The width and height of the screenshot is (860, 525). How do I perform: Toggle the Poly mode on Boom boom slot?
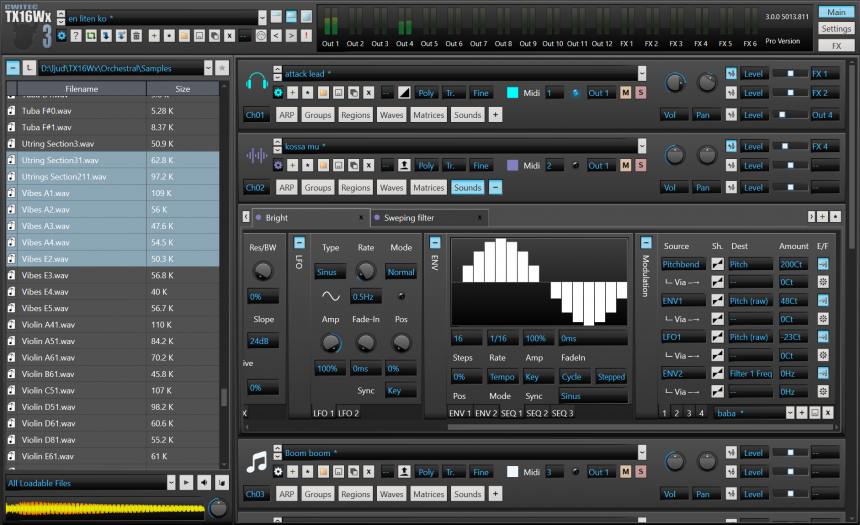click(x=426, y=472)
